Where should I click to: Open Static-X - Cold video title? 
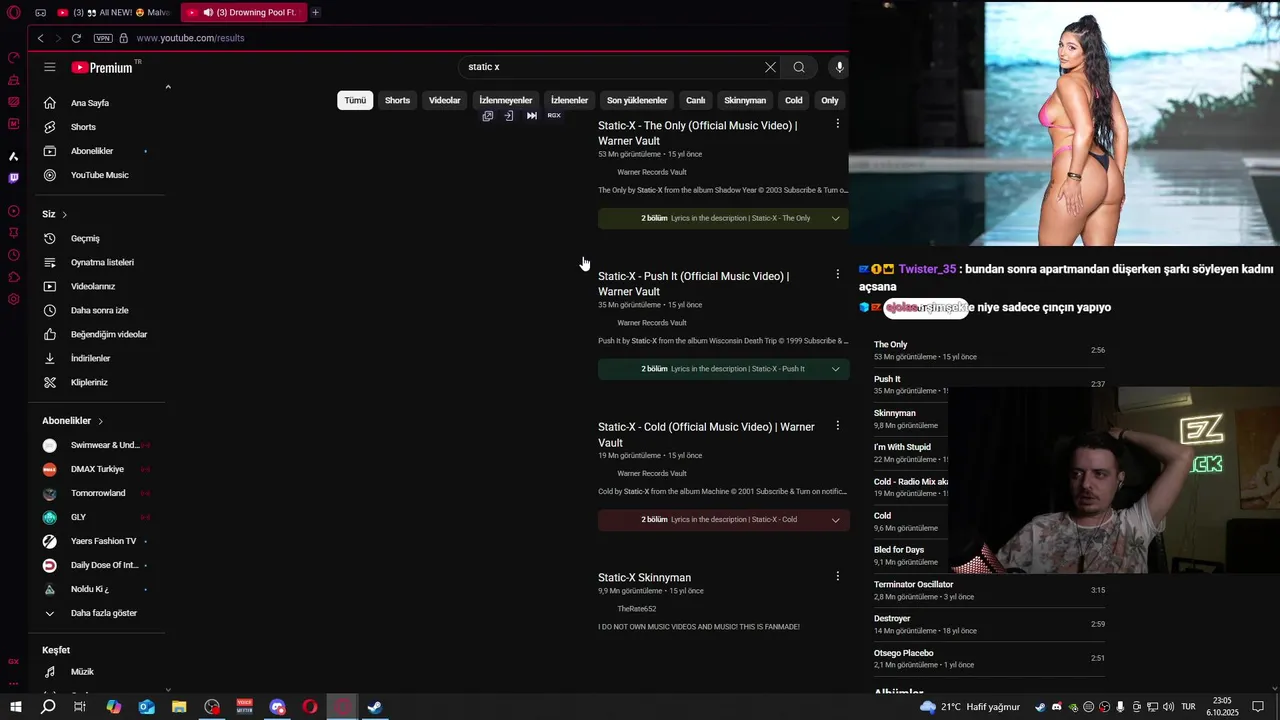click(x=707, y=435)
